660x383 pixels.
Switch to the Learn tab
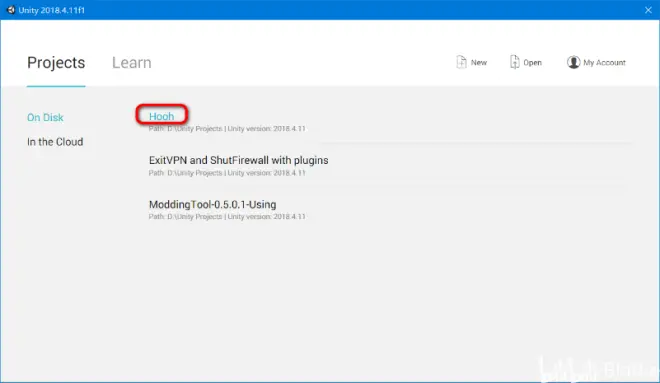(131, 63)
